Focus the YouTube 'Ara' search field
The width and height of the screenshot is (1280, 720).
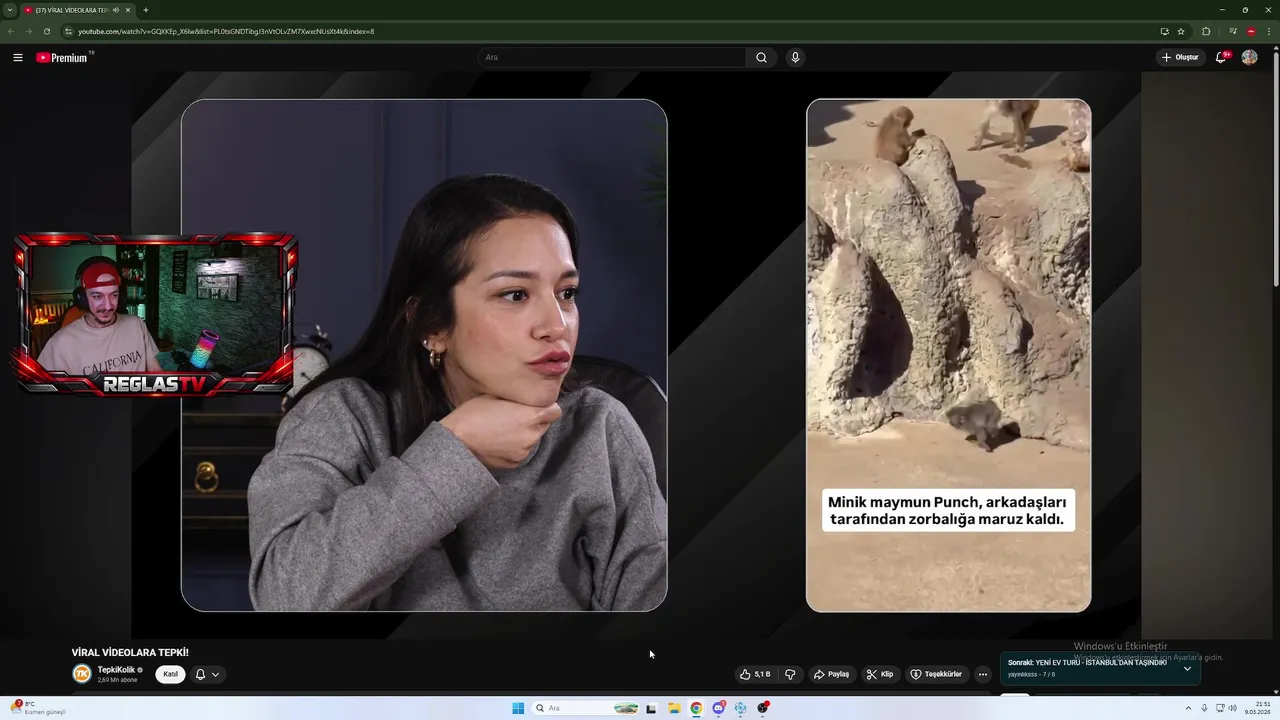(x=611, y=57)
